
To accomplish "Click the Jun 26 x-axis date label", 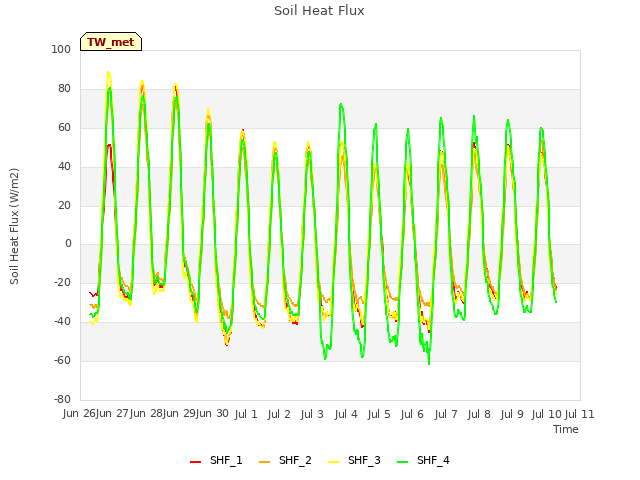I will click(x=79, y=414).
